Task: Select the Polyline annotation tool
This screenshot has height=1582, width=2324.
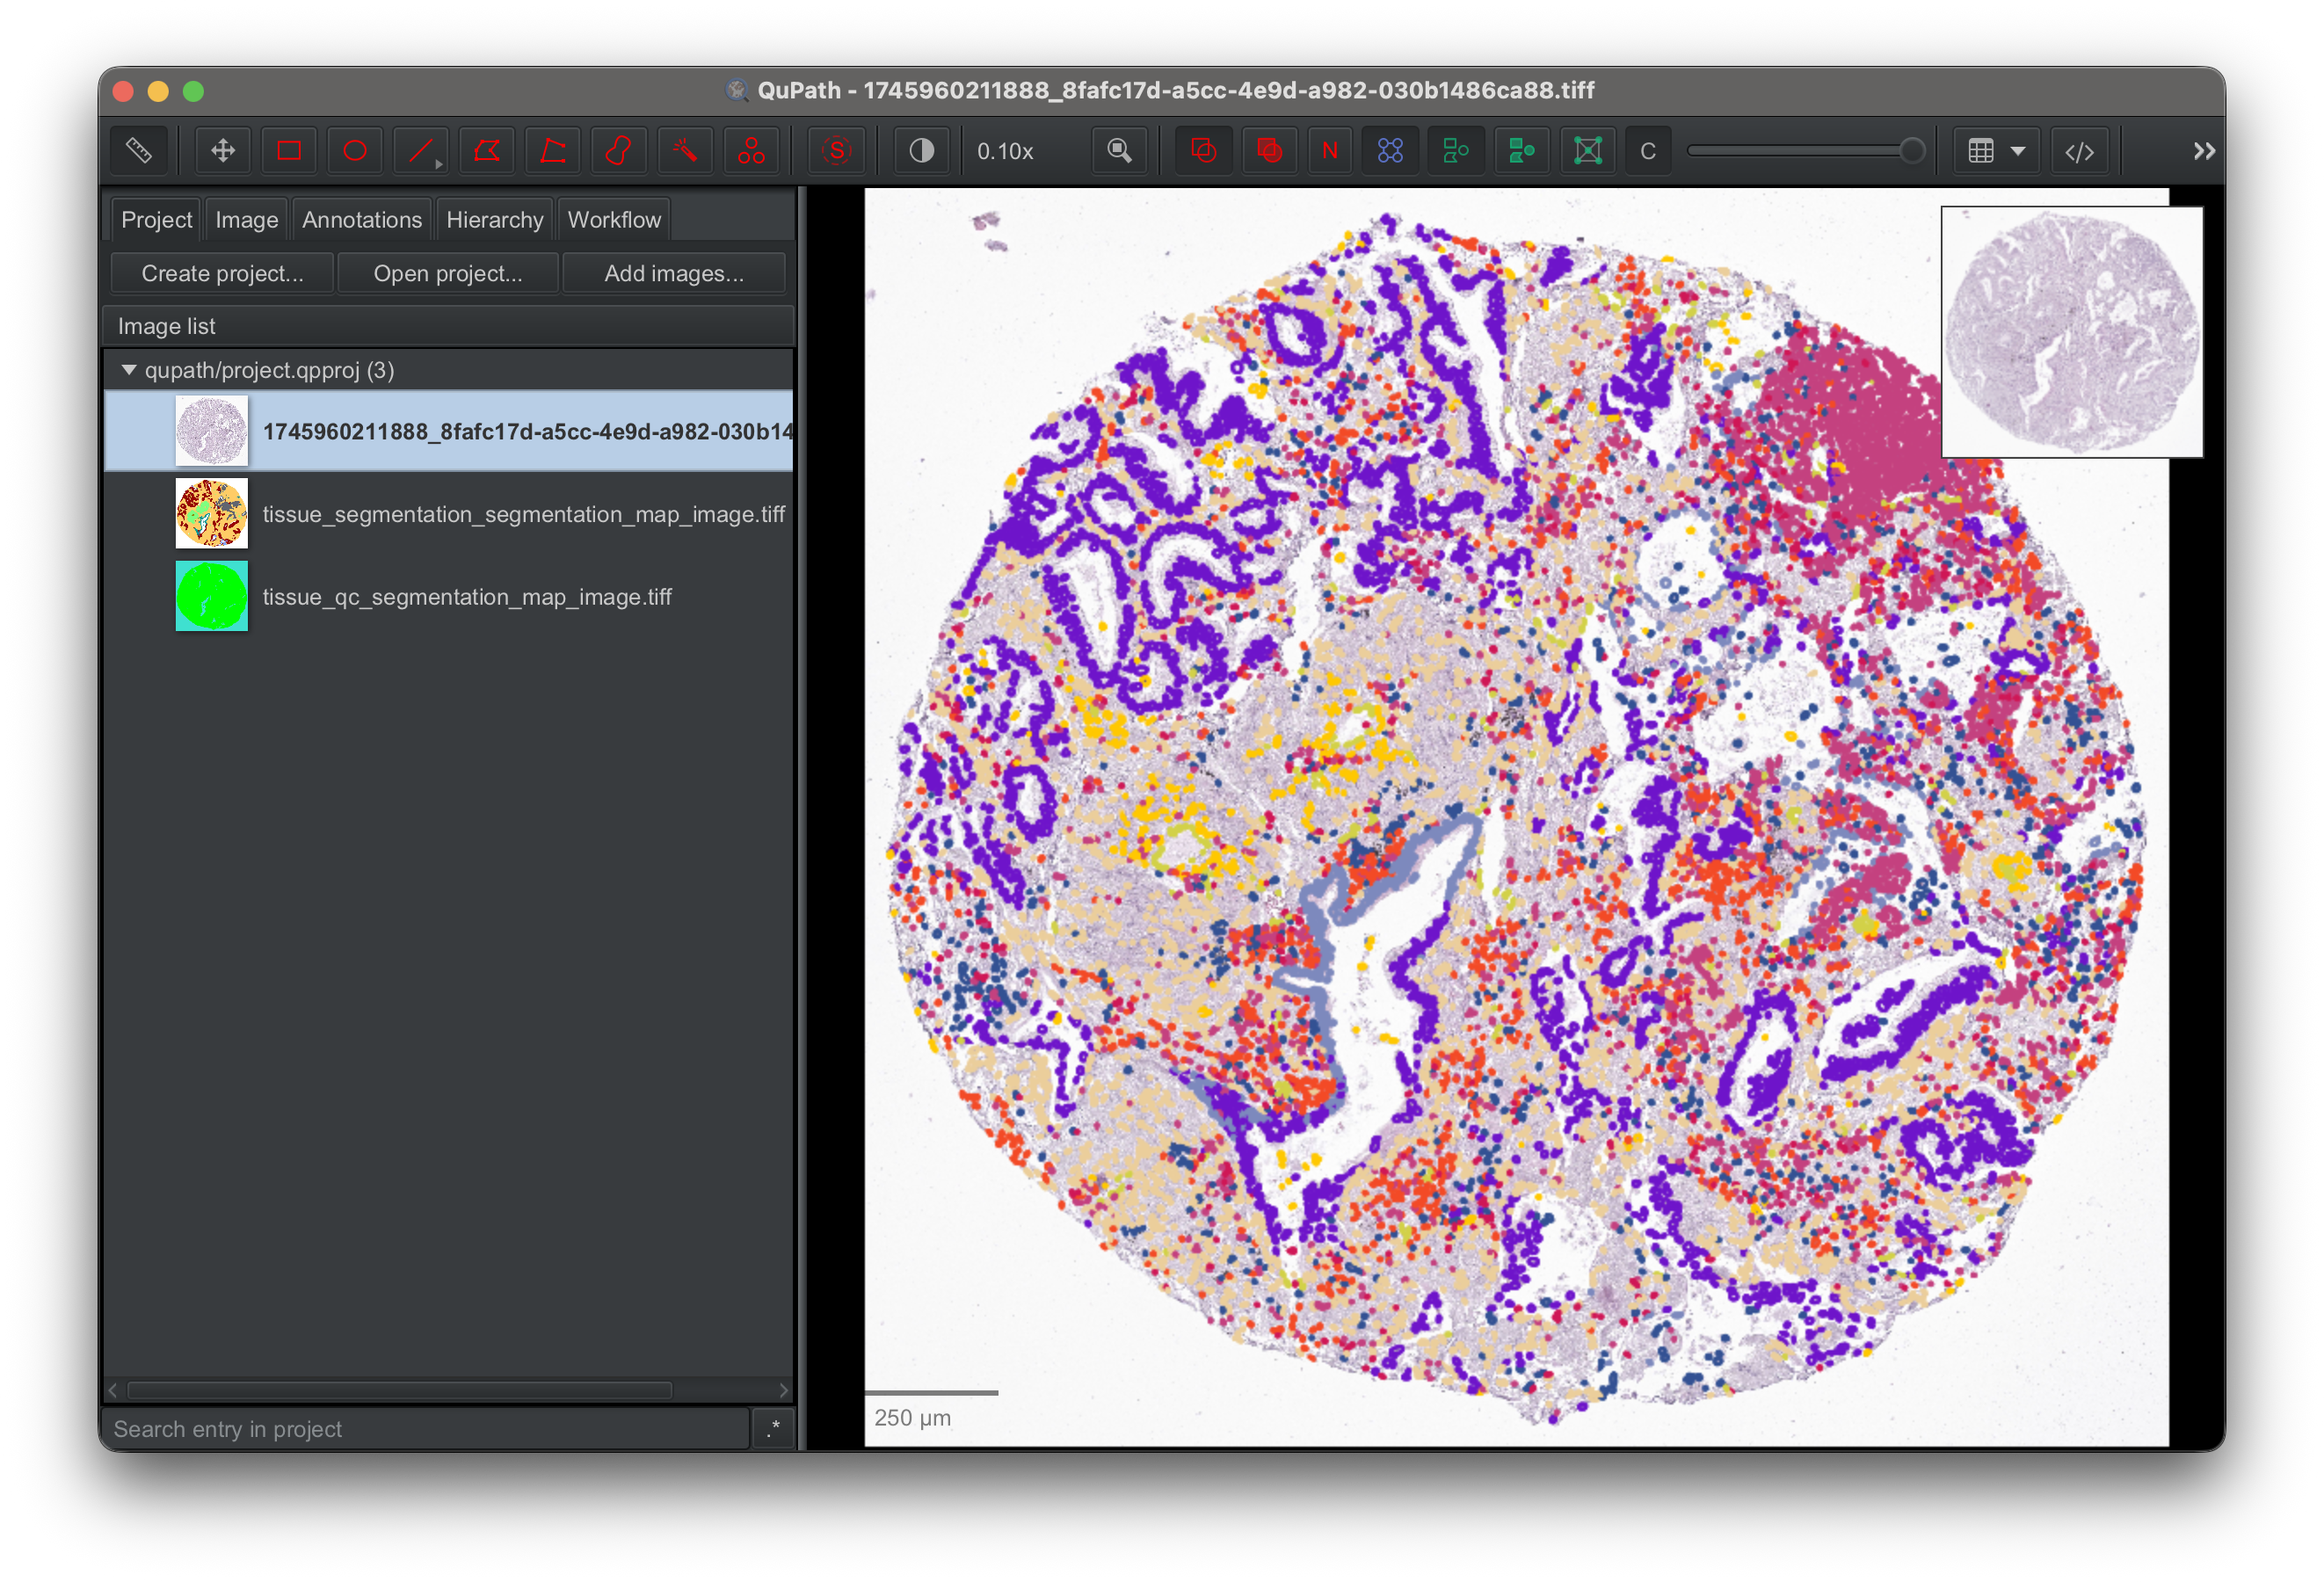Action: [553, 151]
